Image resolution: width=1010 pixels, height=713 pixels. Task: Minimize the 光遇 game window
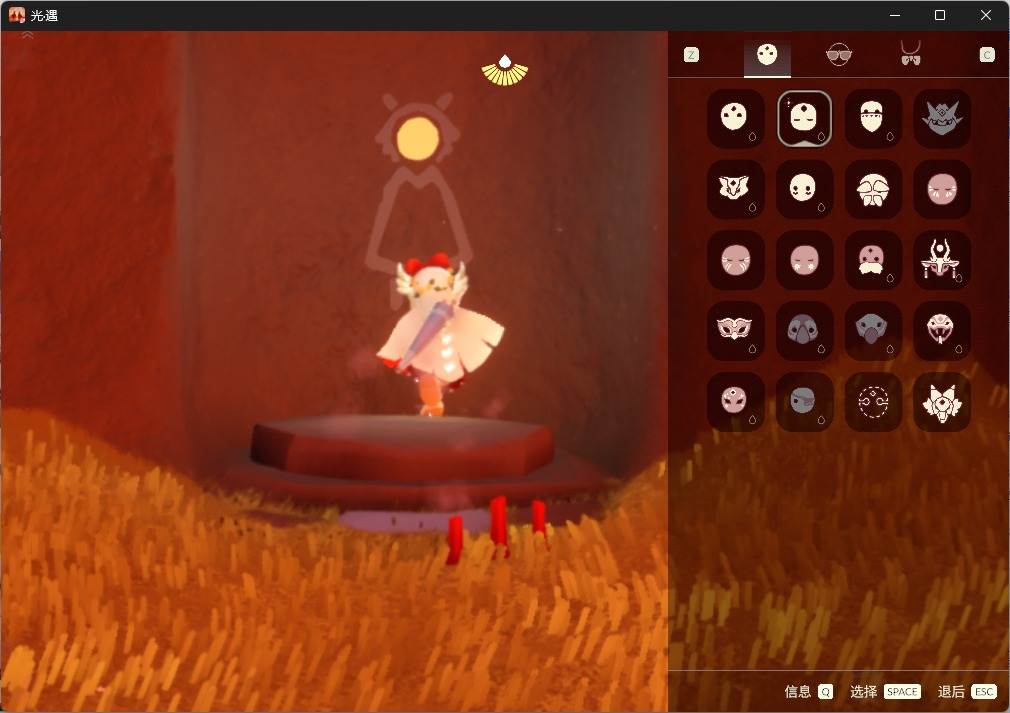click(x=895, y=15)
